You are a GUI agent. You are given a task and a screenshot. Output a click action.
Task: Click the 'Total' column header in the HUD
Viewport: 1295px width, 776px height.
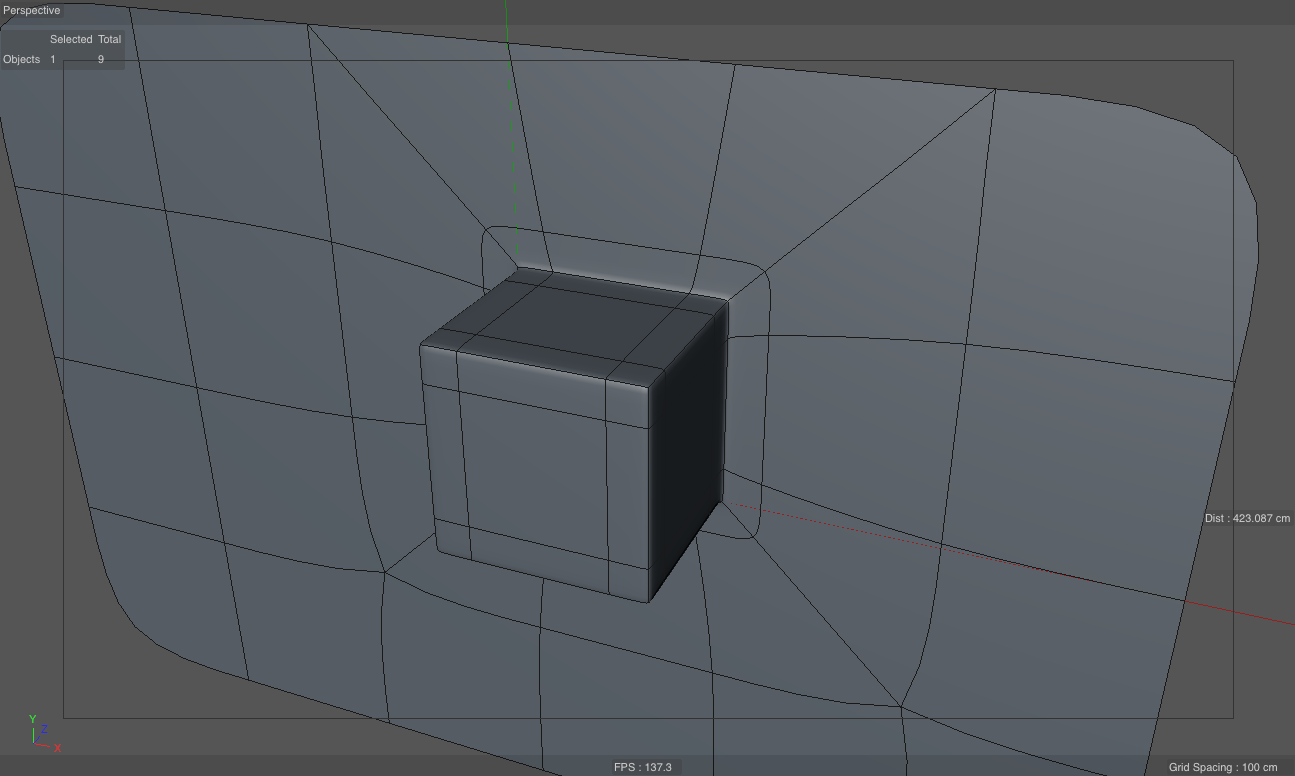tap(109, 39)
